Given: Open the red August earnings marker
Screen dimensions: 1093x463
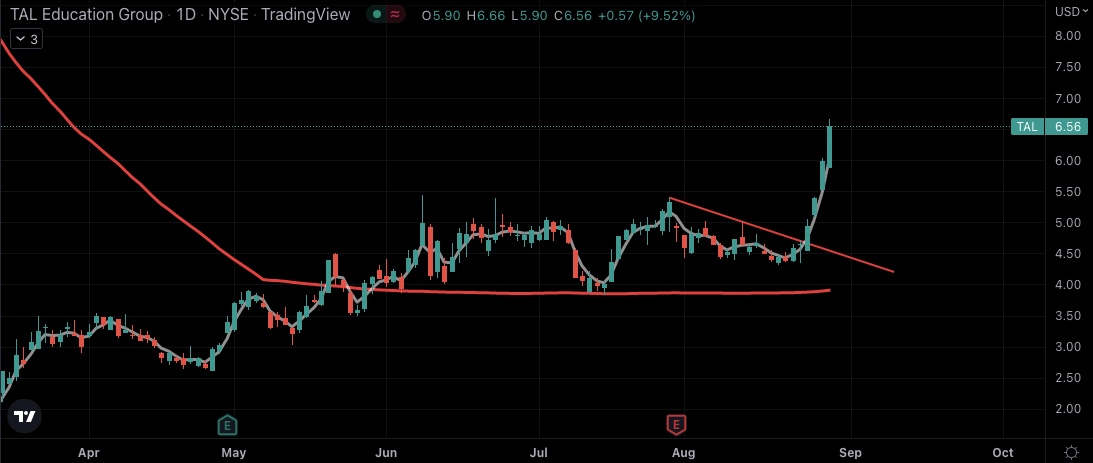Looking at the screenshot, I should (675, 424).
